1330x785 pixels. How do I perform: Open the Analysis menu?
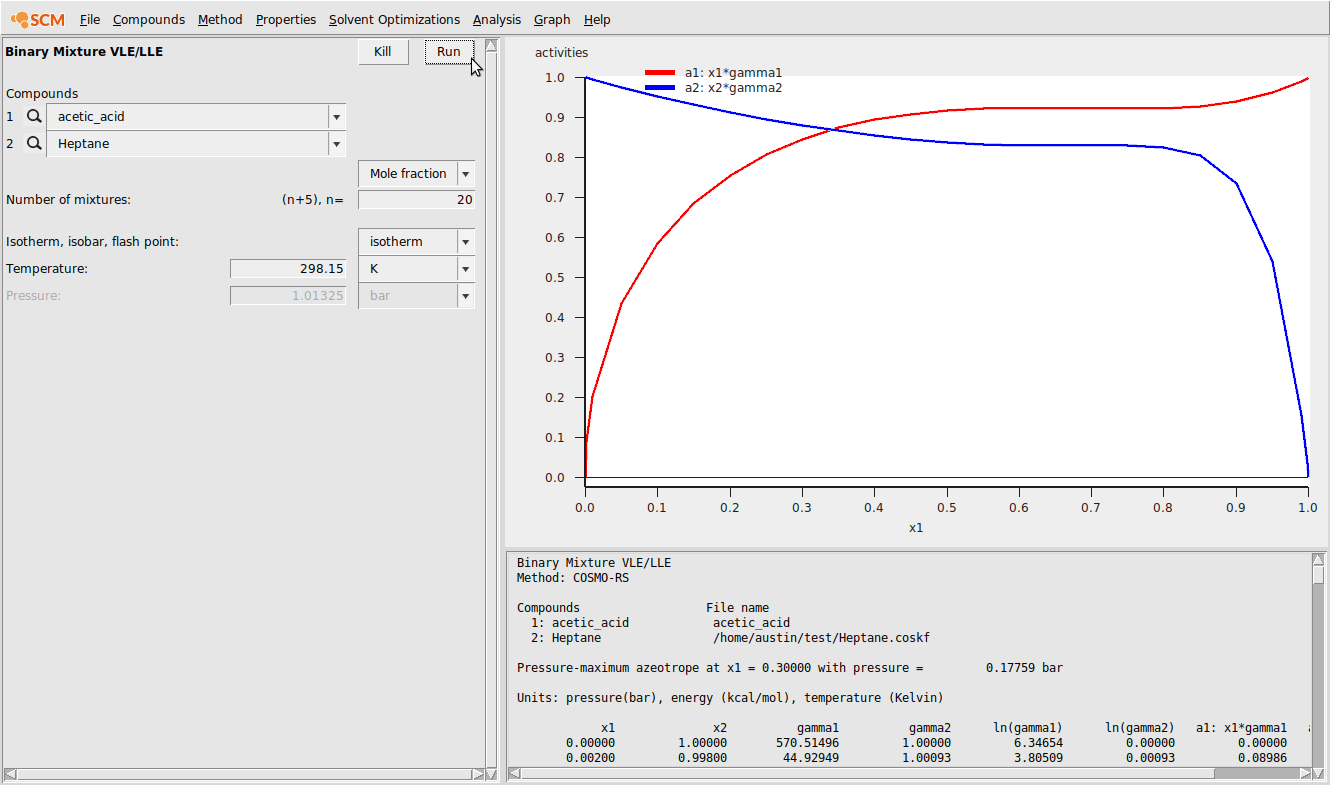(x=497, y=19)
